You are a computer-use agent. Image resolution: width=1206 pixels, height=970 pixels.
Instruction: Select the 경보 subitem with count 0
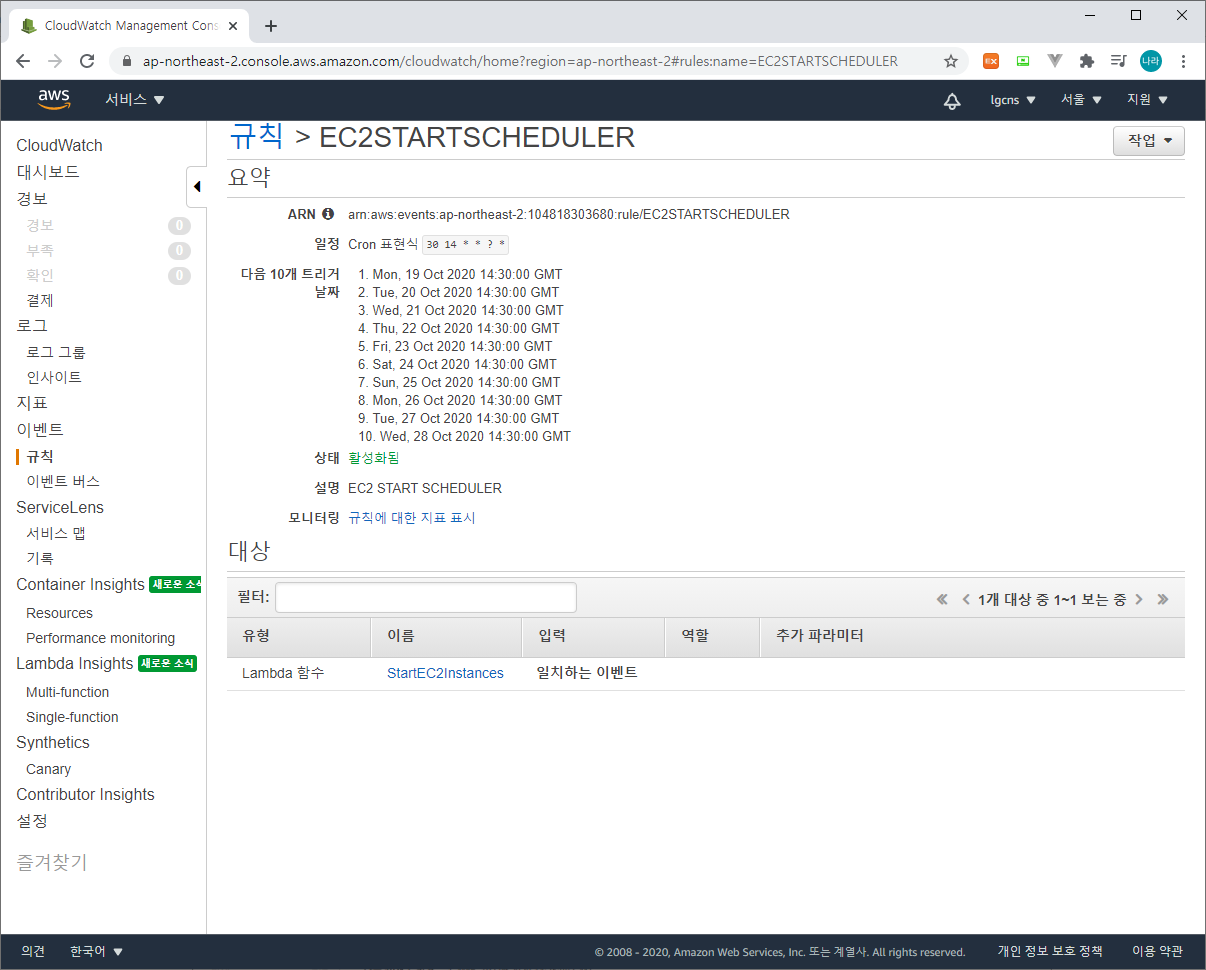tap(40, 225)
